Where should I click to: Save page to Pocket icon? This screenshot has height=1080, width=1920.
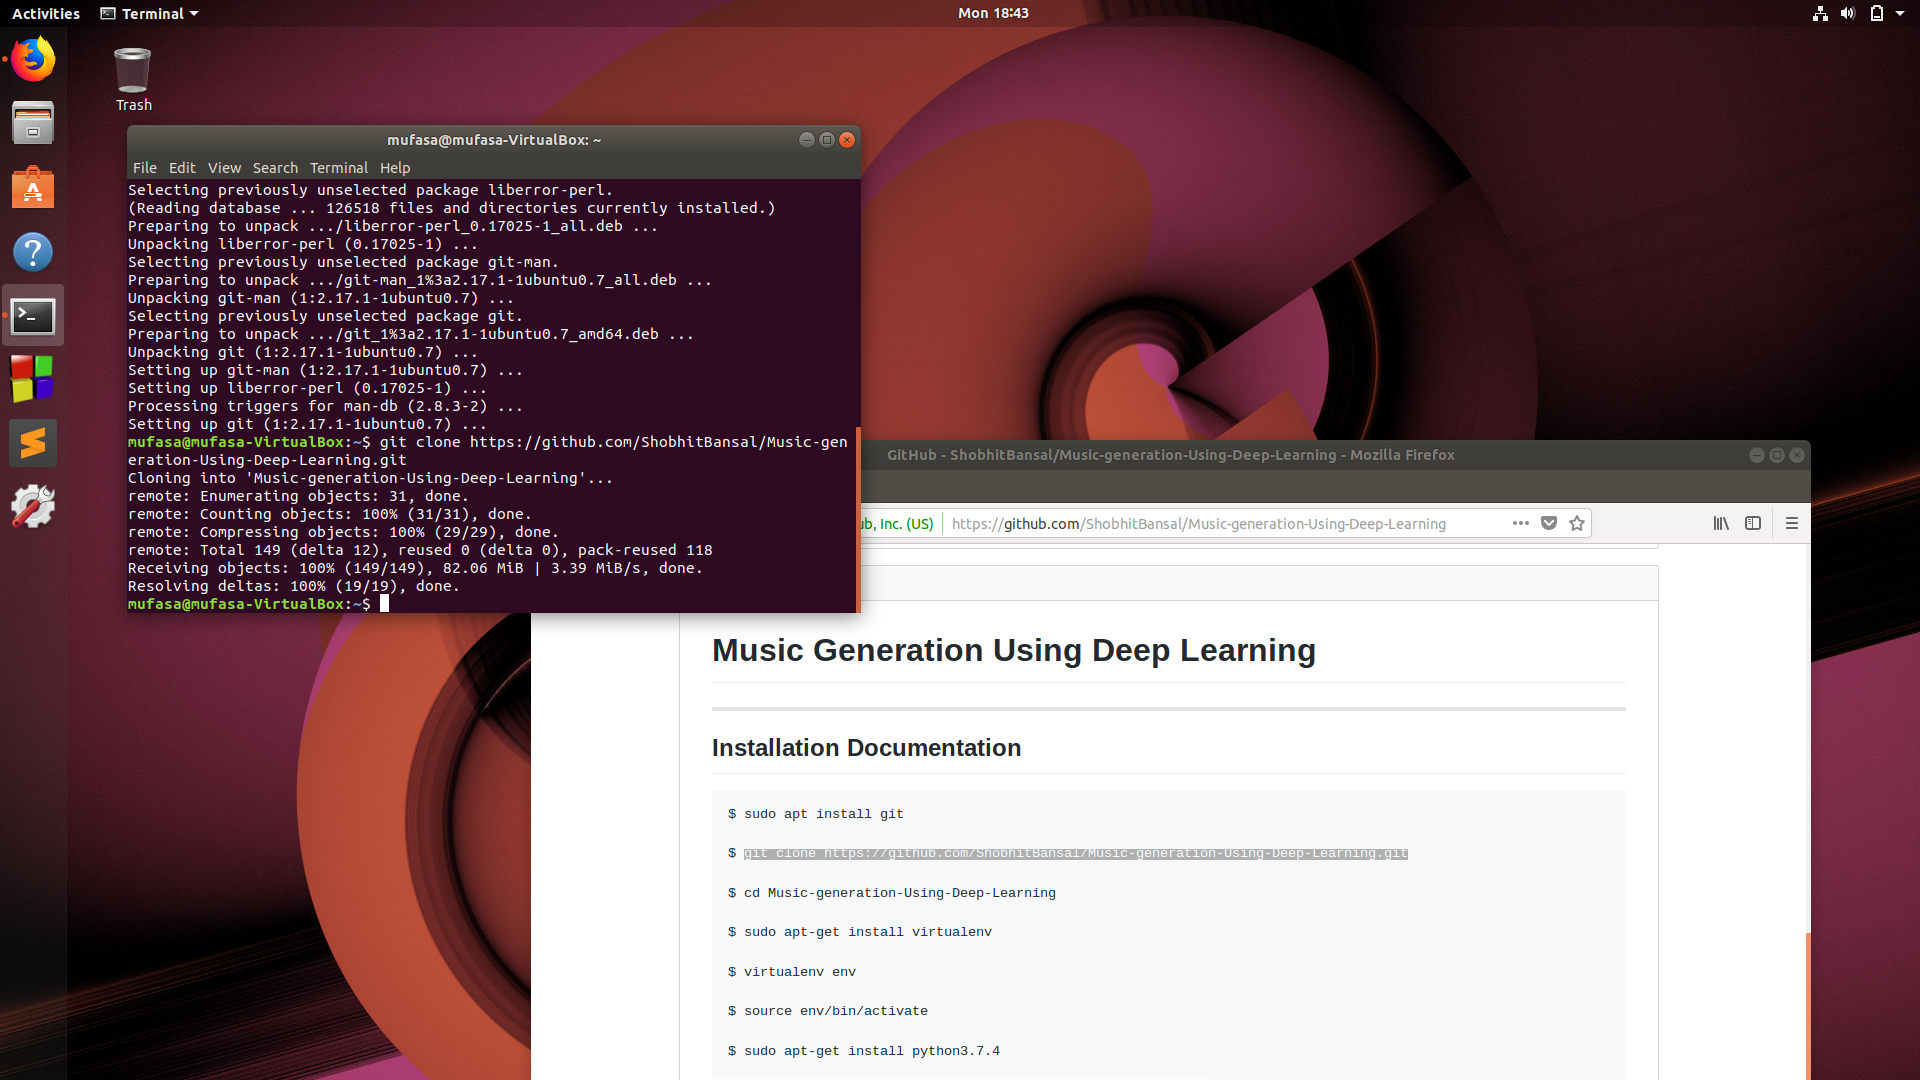tap(1549, 523)
